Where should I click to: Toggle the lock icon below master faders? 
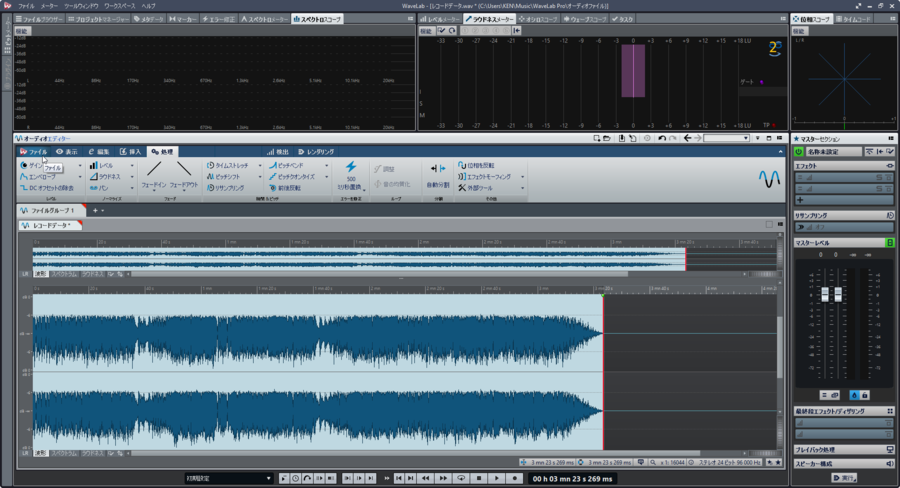(x=864, y=395)
